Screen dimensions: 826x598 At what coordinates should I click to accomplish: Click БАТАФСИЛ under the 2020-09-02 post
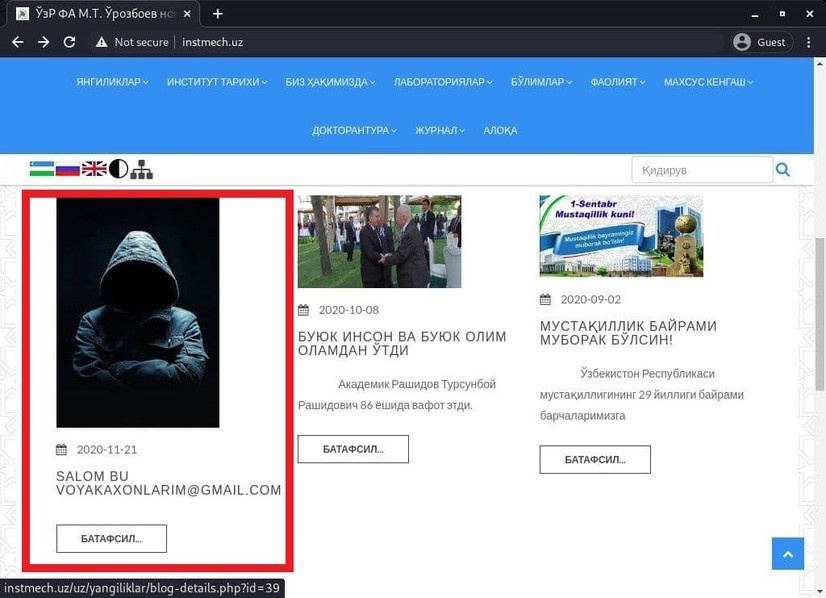tap(595, 459)
